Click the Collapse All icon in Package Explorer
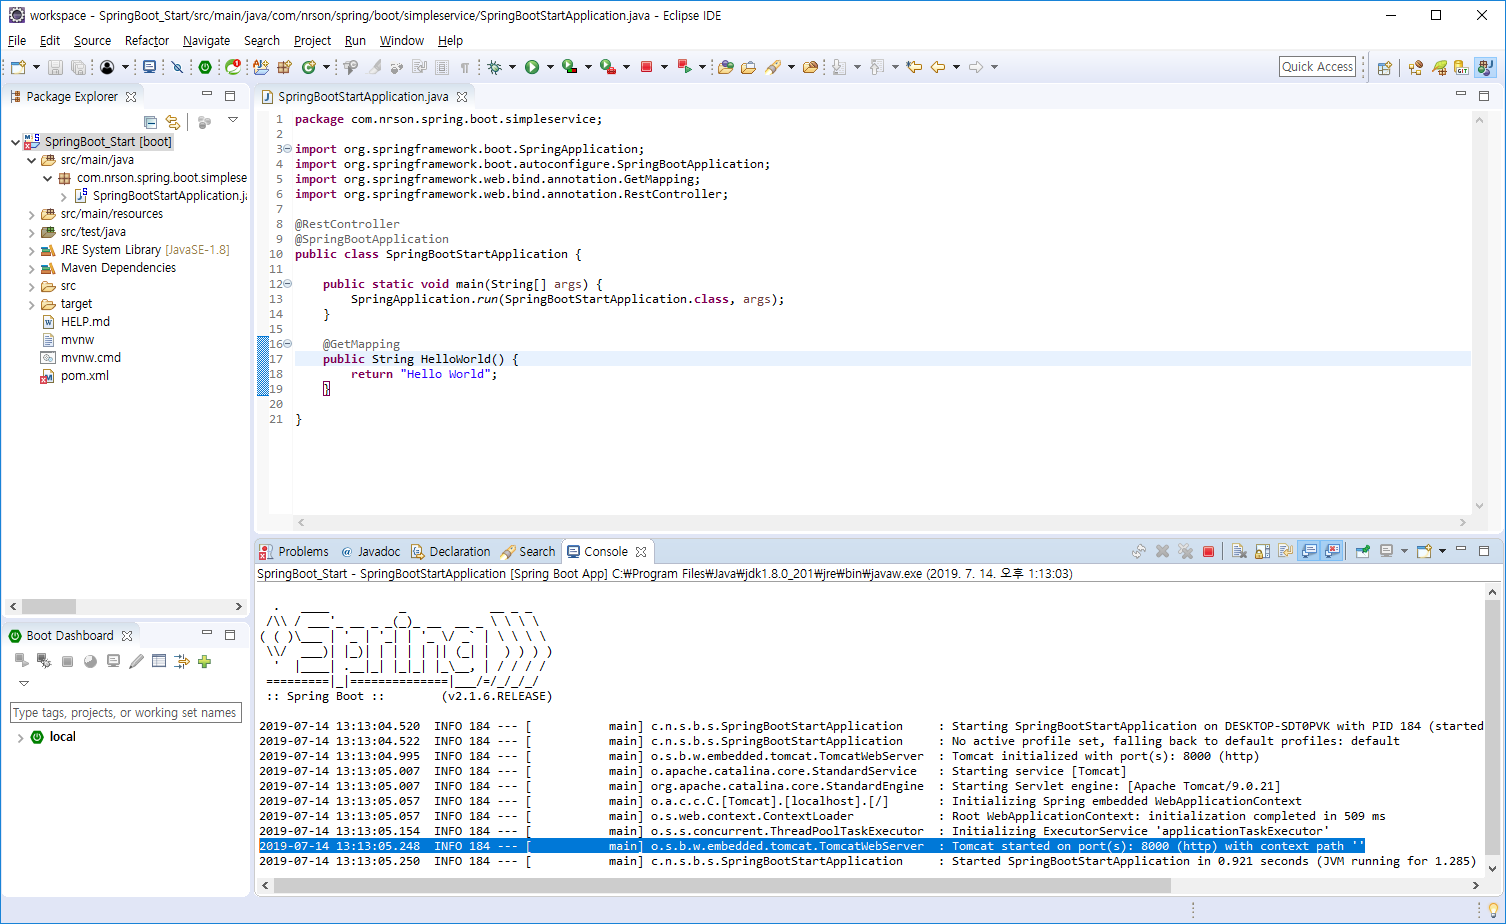 [150, 122]
